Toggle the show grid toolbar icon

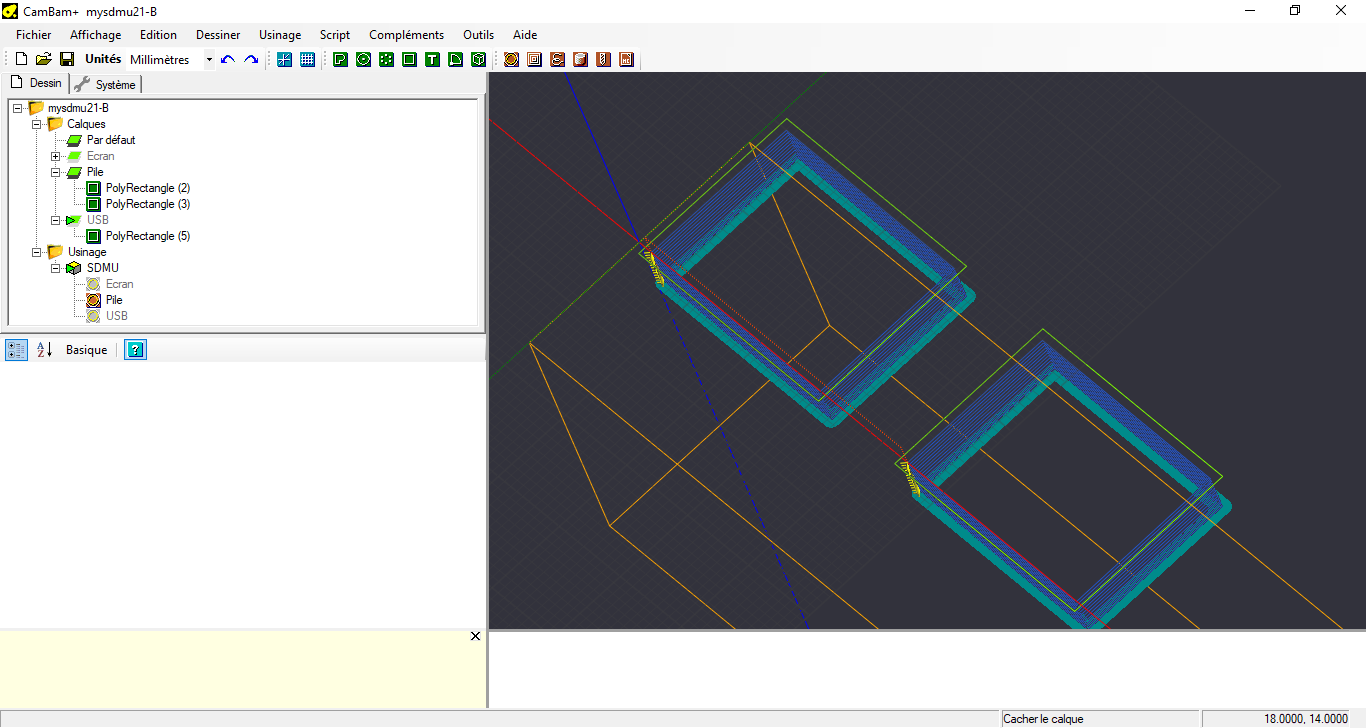point(307,60)
